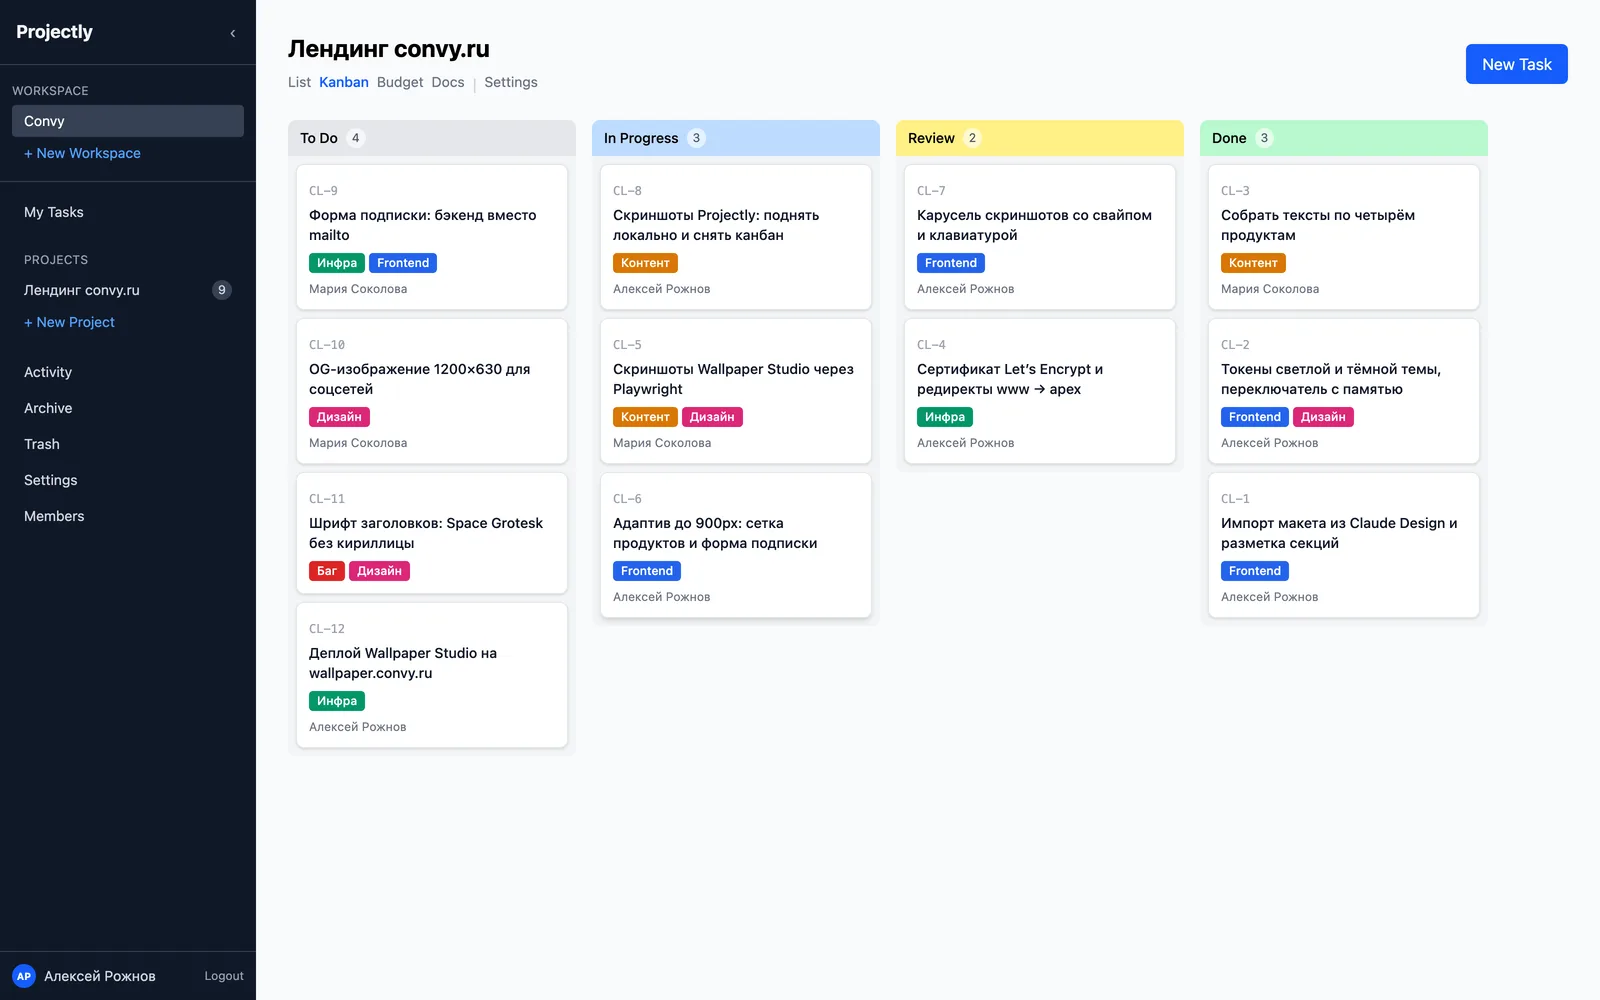Click the Done column header
Image resolution: width=1600 pixels, height=1000 pixels.
1344,138
